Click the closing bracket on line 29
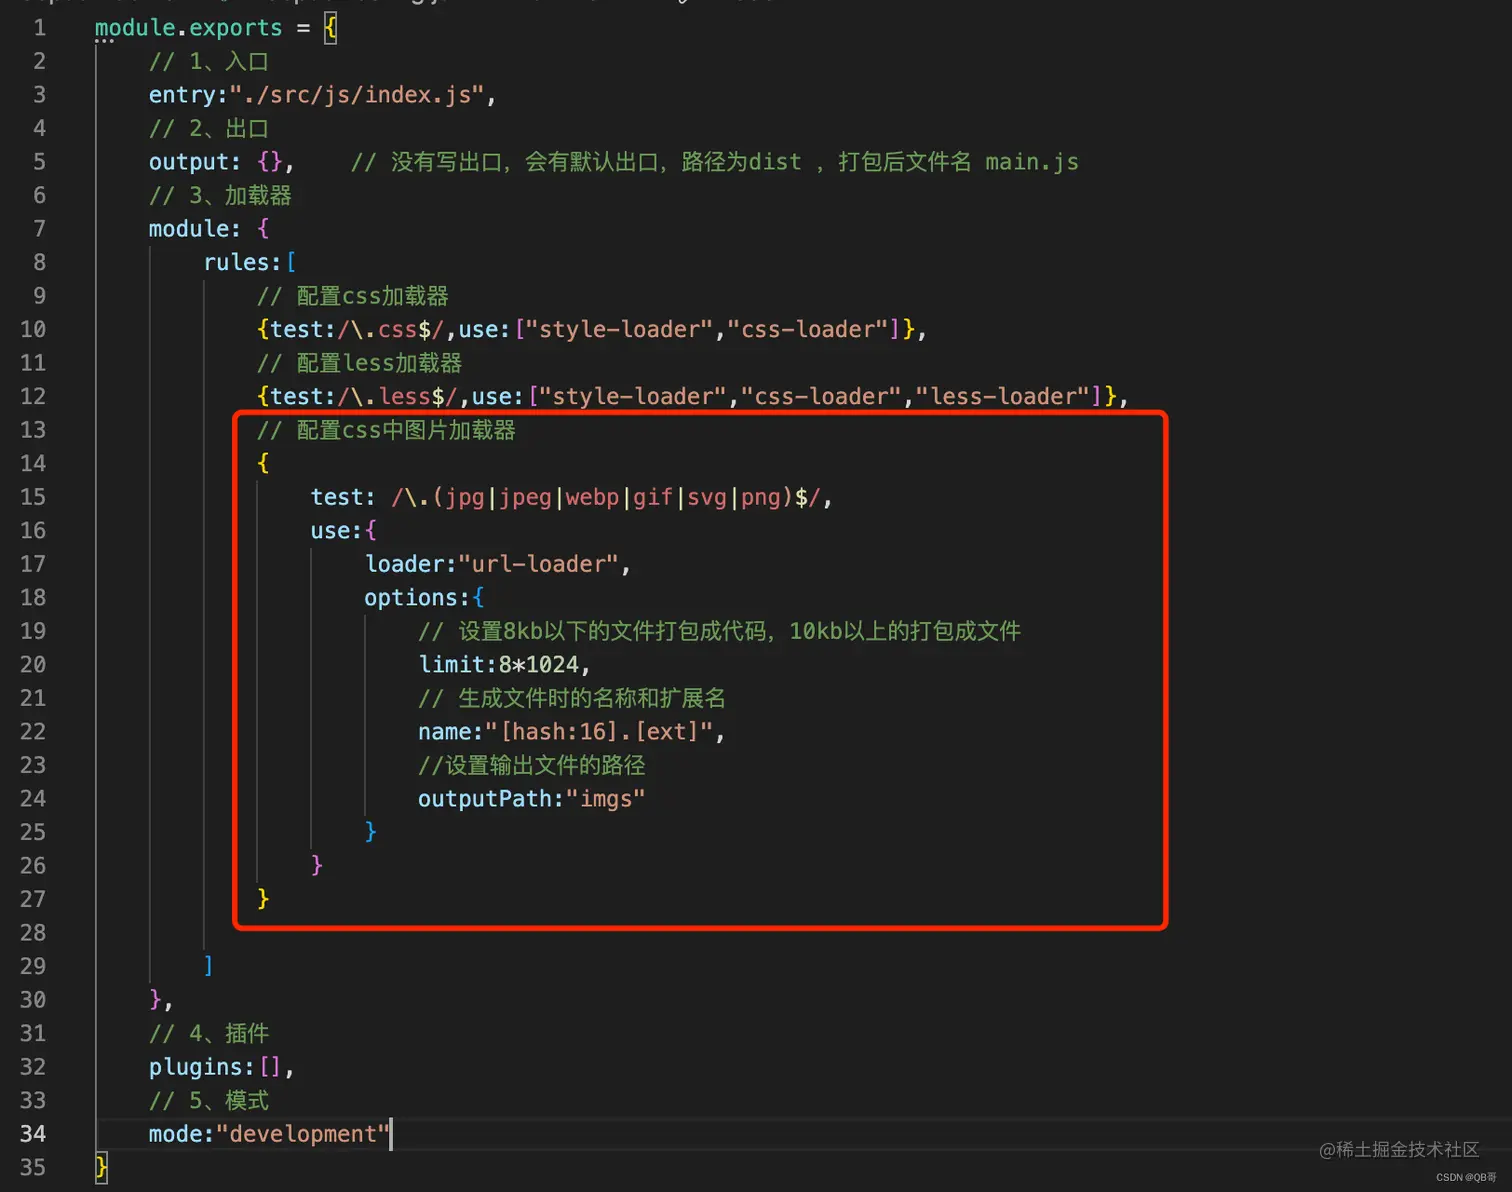This screenshot has height=1192, width=1512. click(x=208, y=965)
